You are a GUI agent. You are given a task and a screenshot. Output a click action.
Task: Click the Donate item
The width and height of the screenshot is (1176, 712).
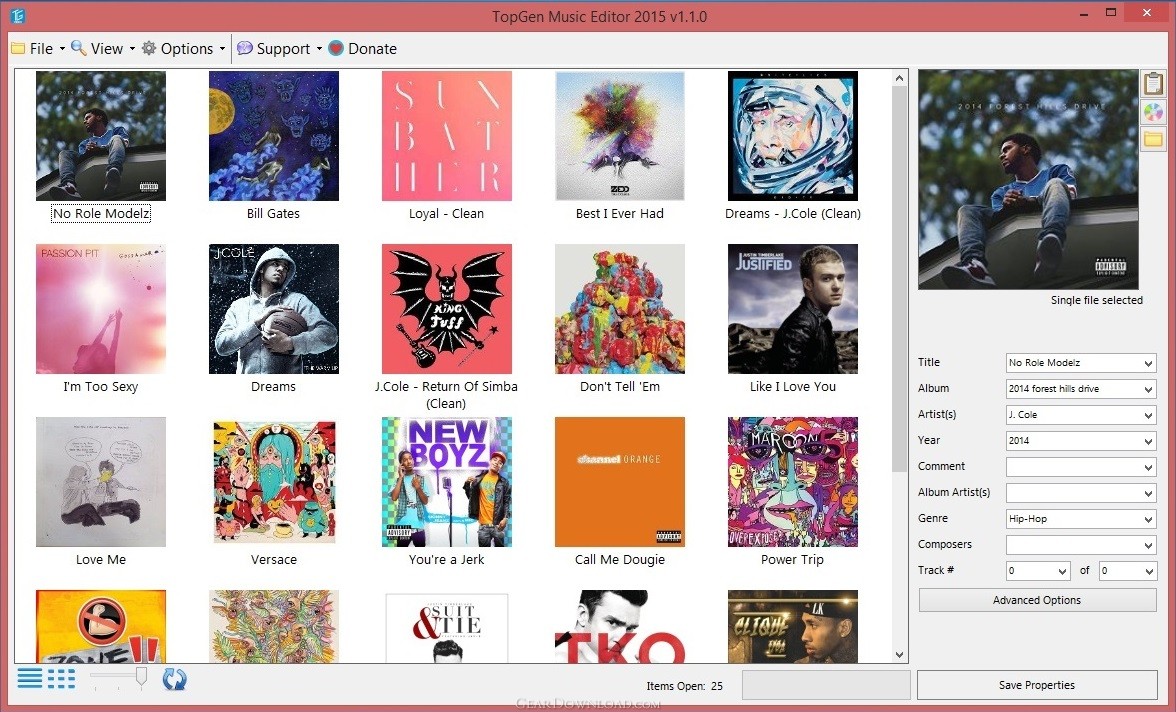tap(362, 49)
